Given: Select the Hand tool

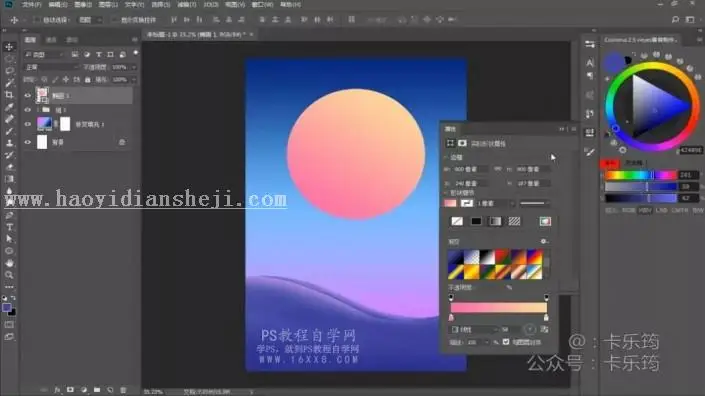Looking at the screenshot, I should pos(9,263).
